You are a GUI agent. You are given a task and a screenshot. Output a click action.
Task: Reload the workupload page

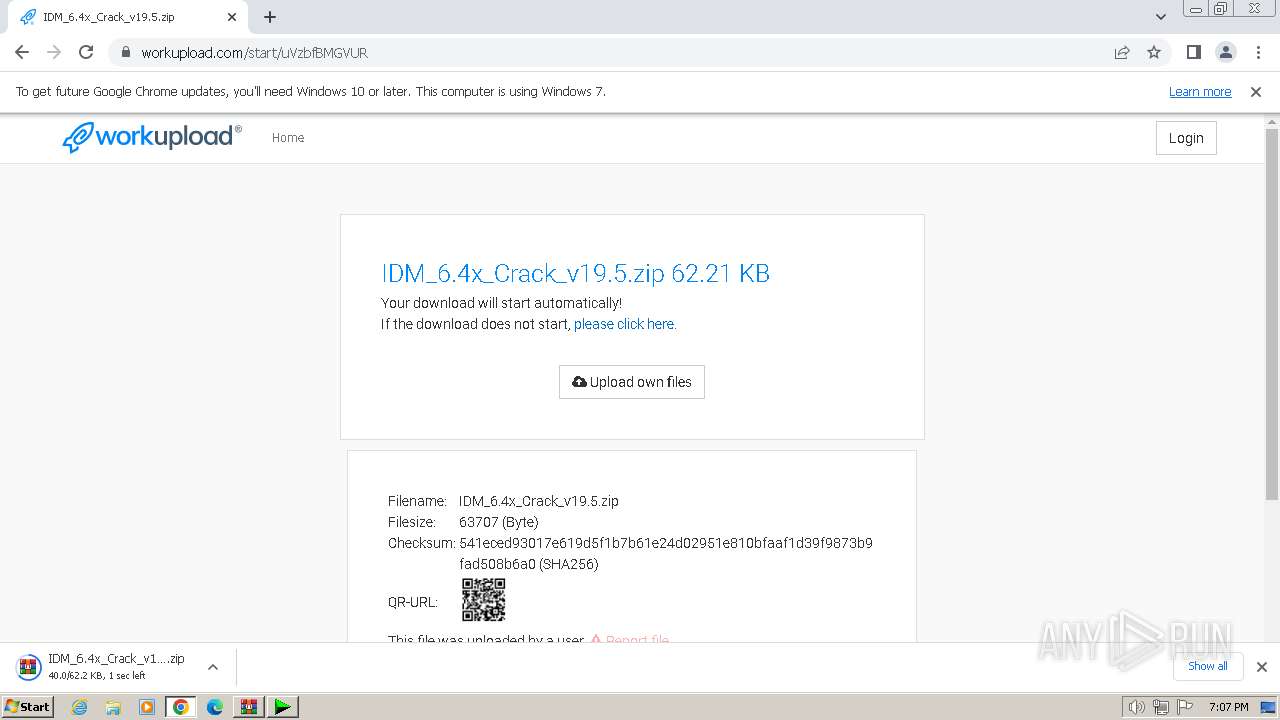click(86, 52)
